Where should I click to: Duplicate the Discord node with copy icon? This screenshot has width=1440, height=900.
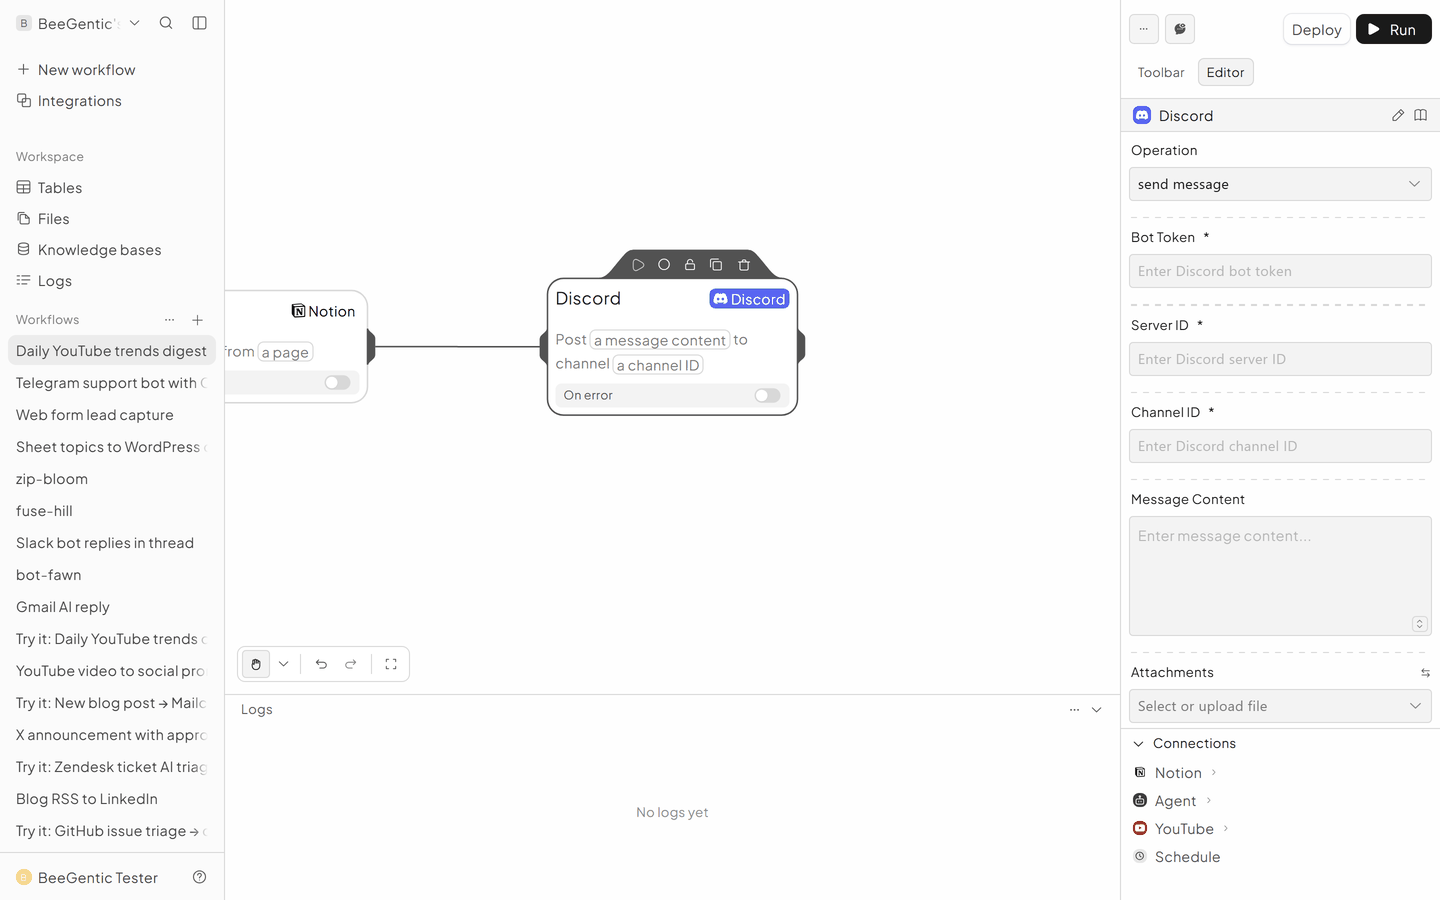716,265
